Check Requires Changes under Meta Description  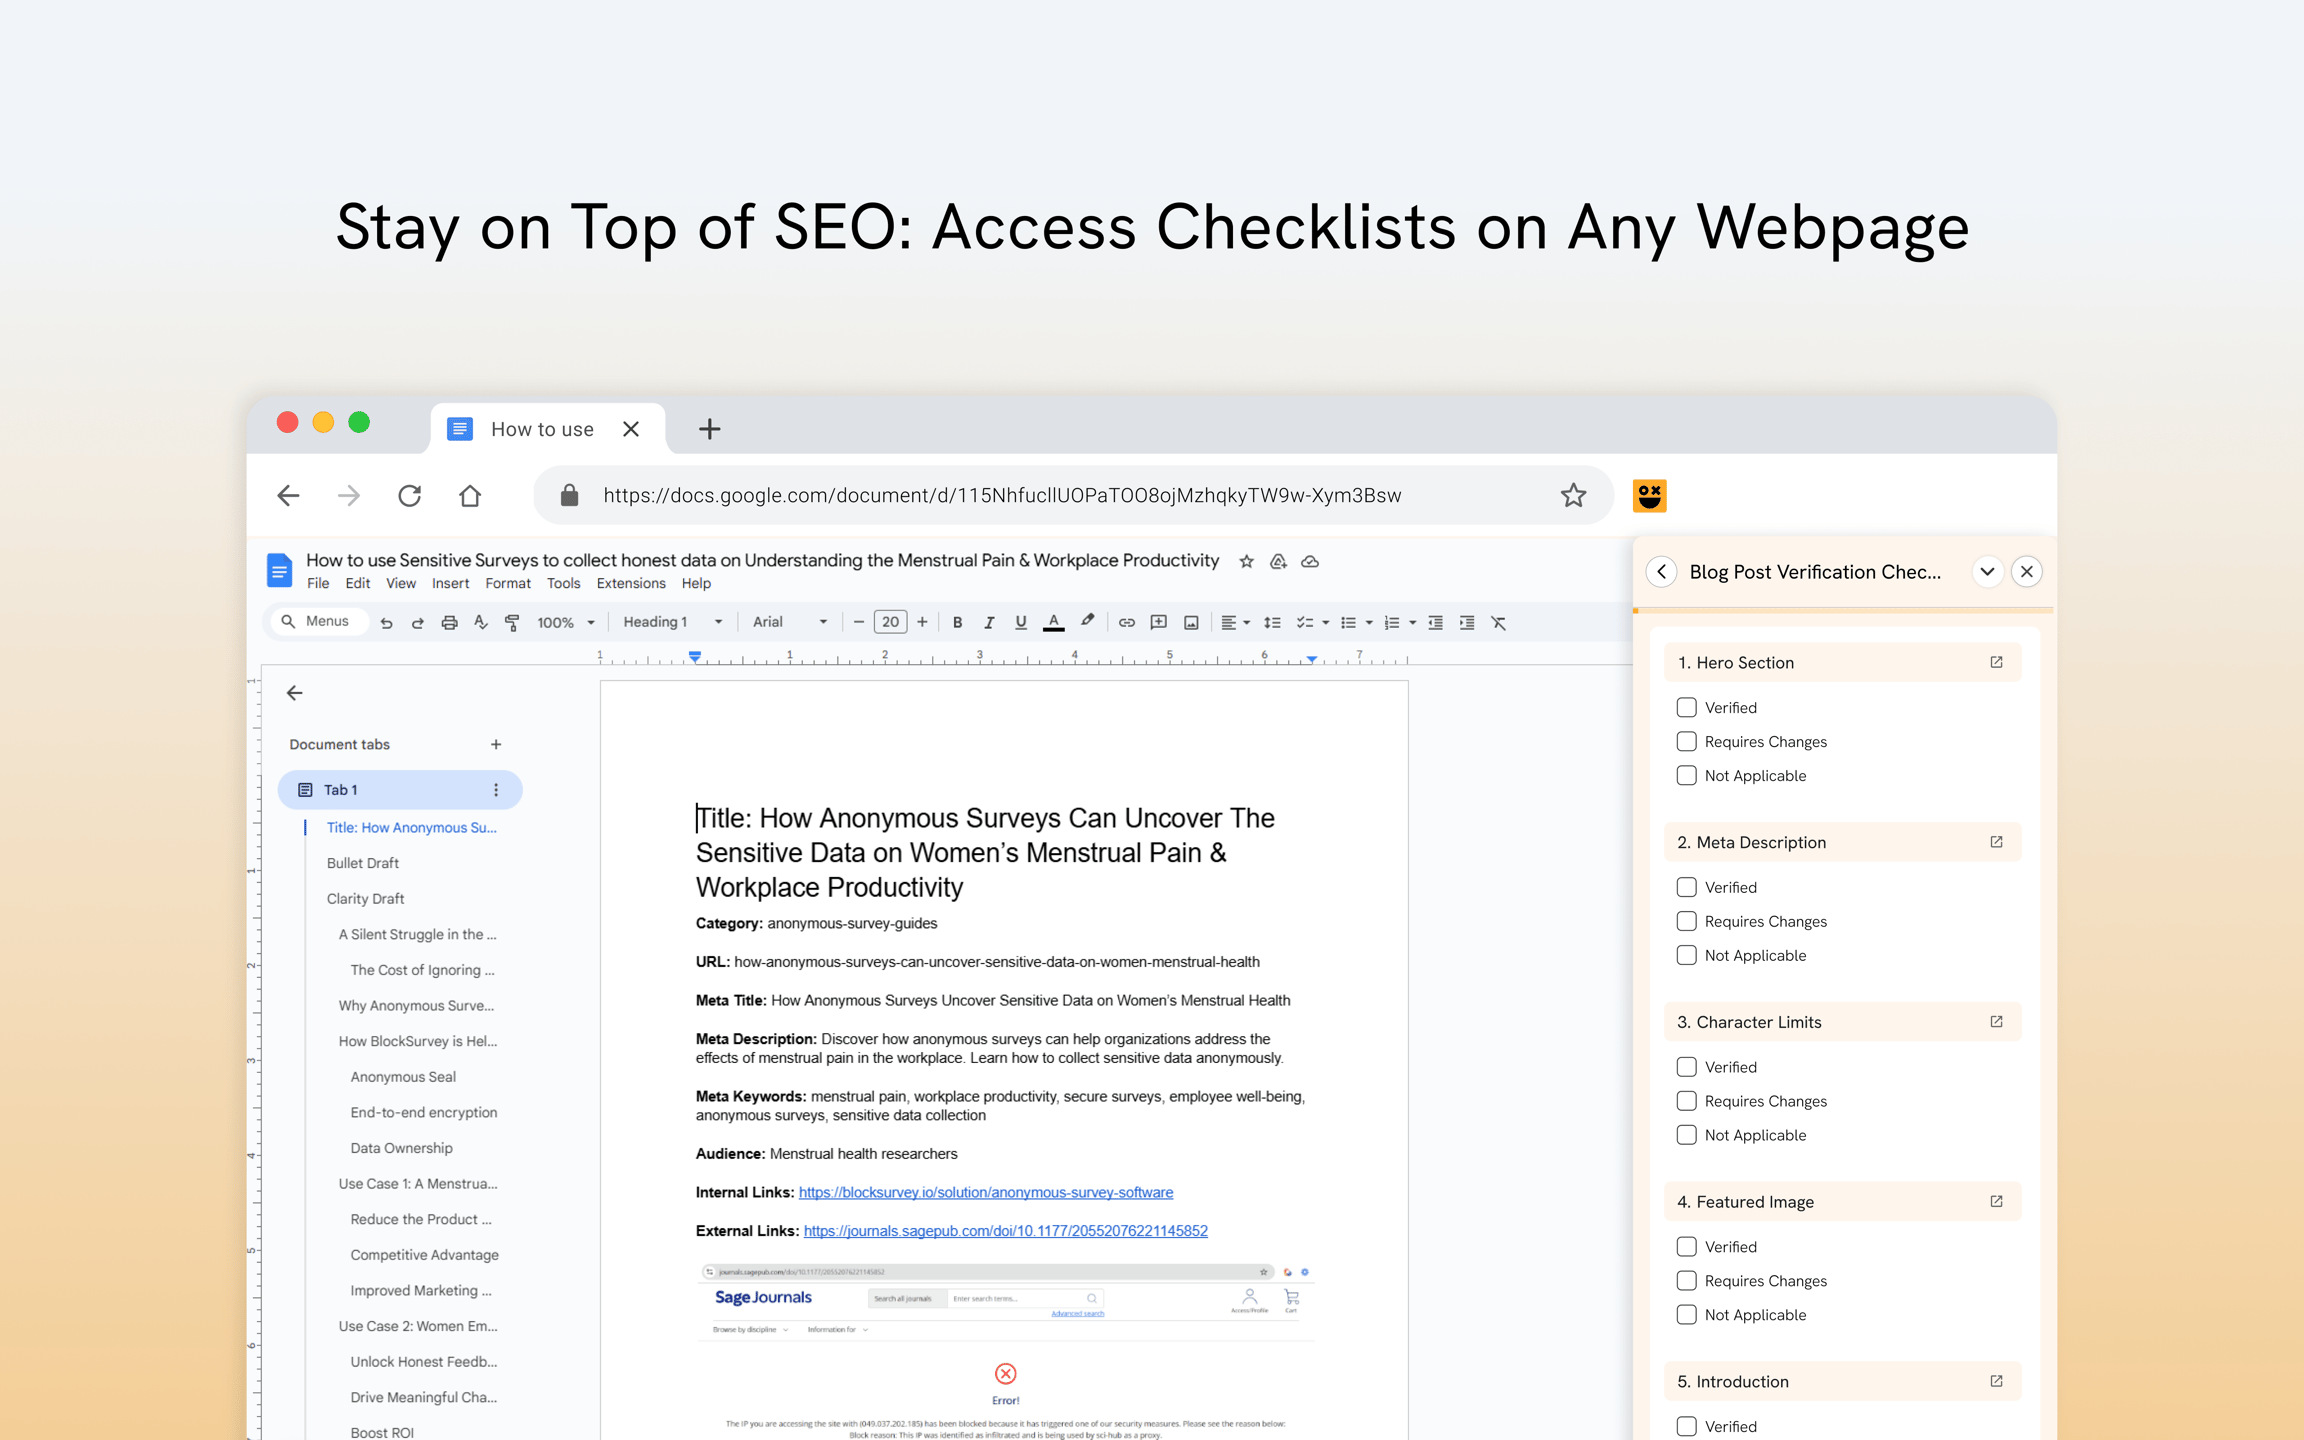(1686, 921)
